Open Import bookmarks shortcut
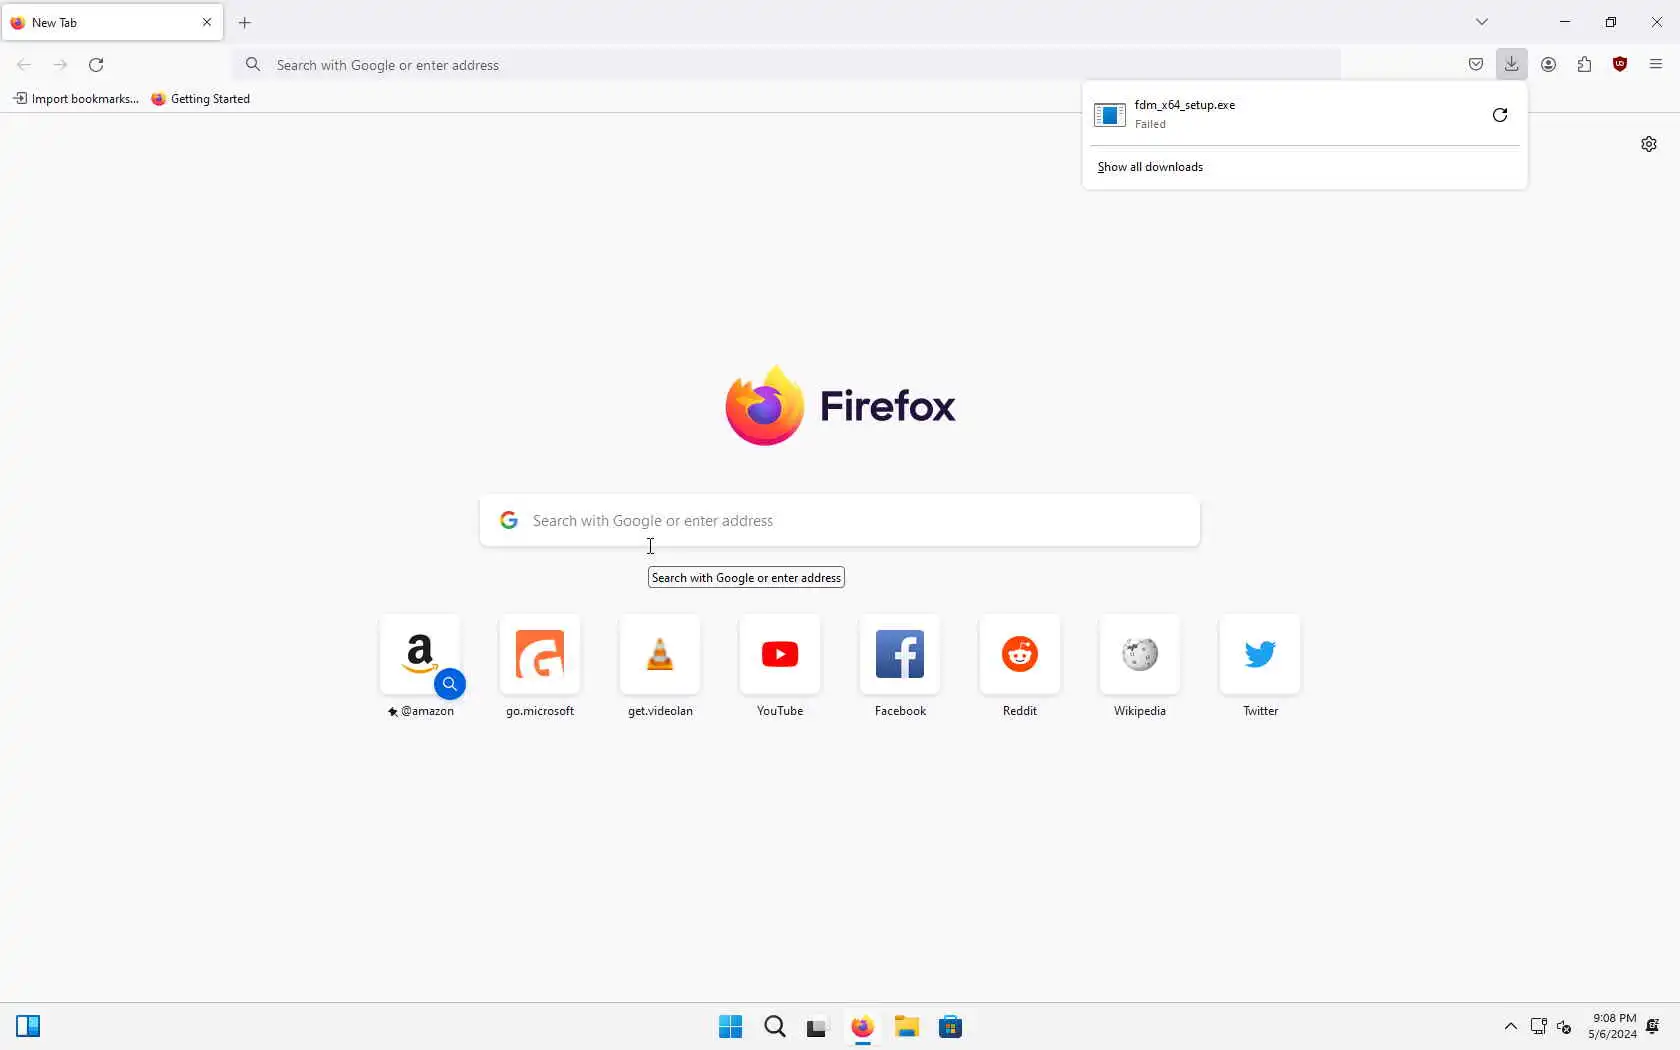 coord(75,99)
